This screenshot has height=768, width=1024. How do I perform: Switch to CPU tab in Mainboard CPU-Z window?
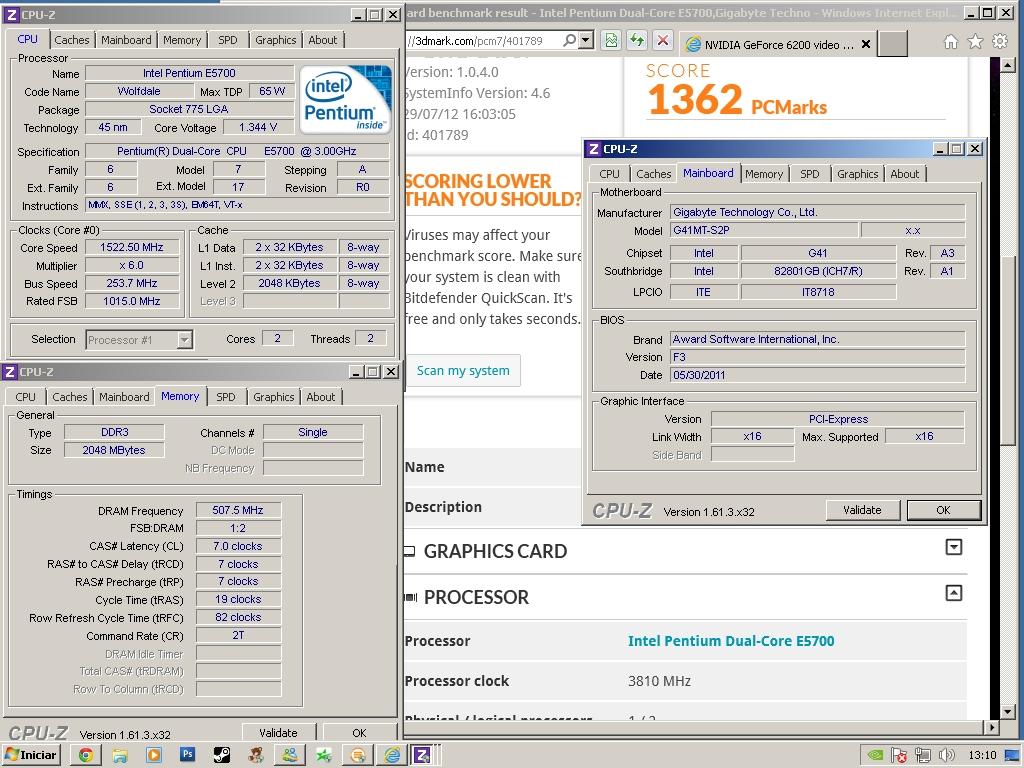(x=609, y=174)
